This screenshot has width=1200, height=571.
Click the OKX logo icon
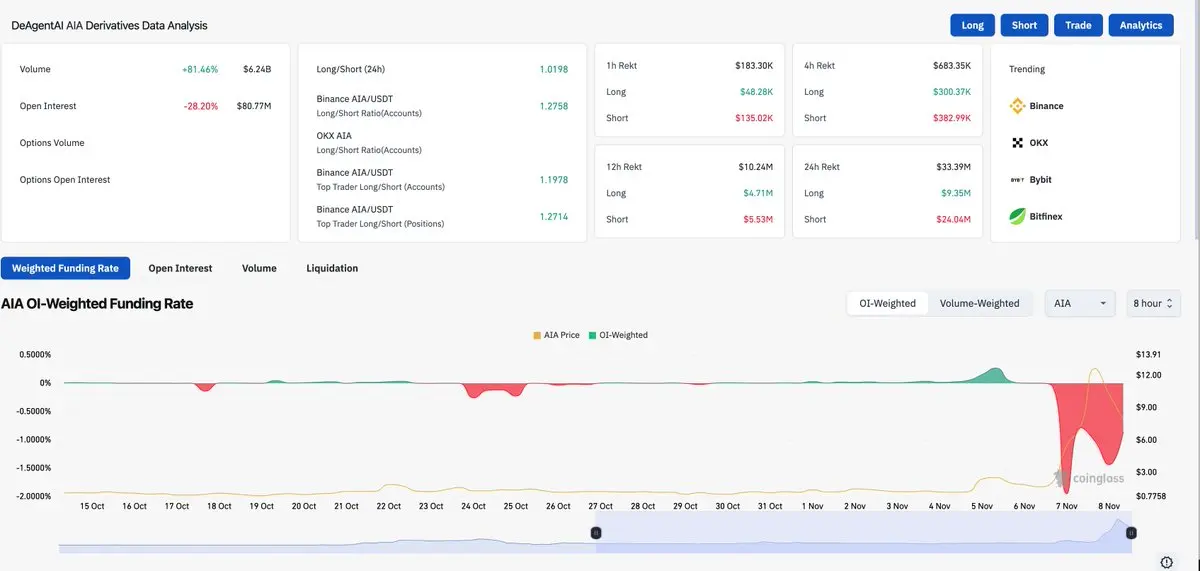1017,143
